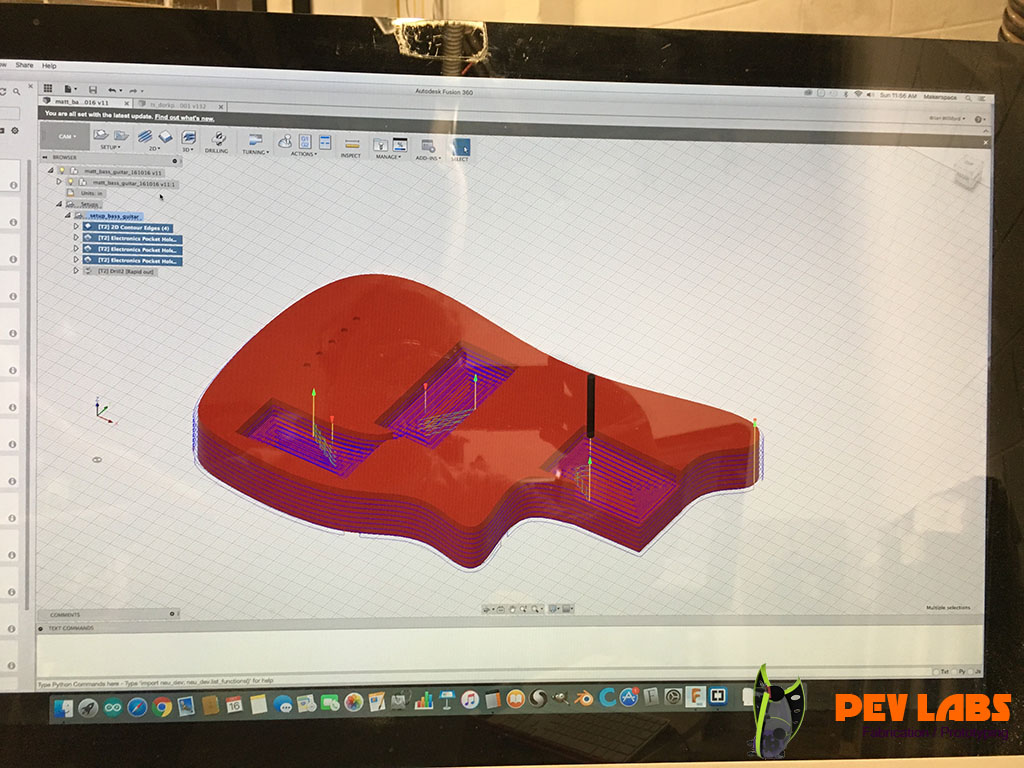
Task: Switch to the matt_ba...016 v11 document tab
Action: 84,102
